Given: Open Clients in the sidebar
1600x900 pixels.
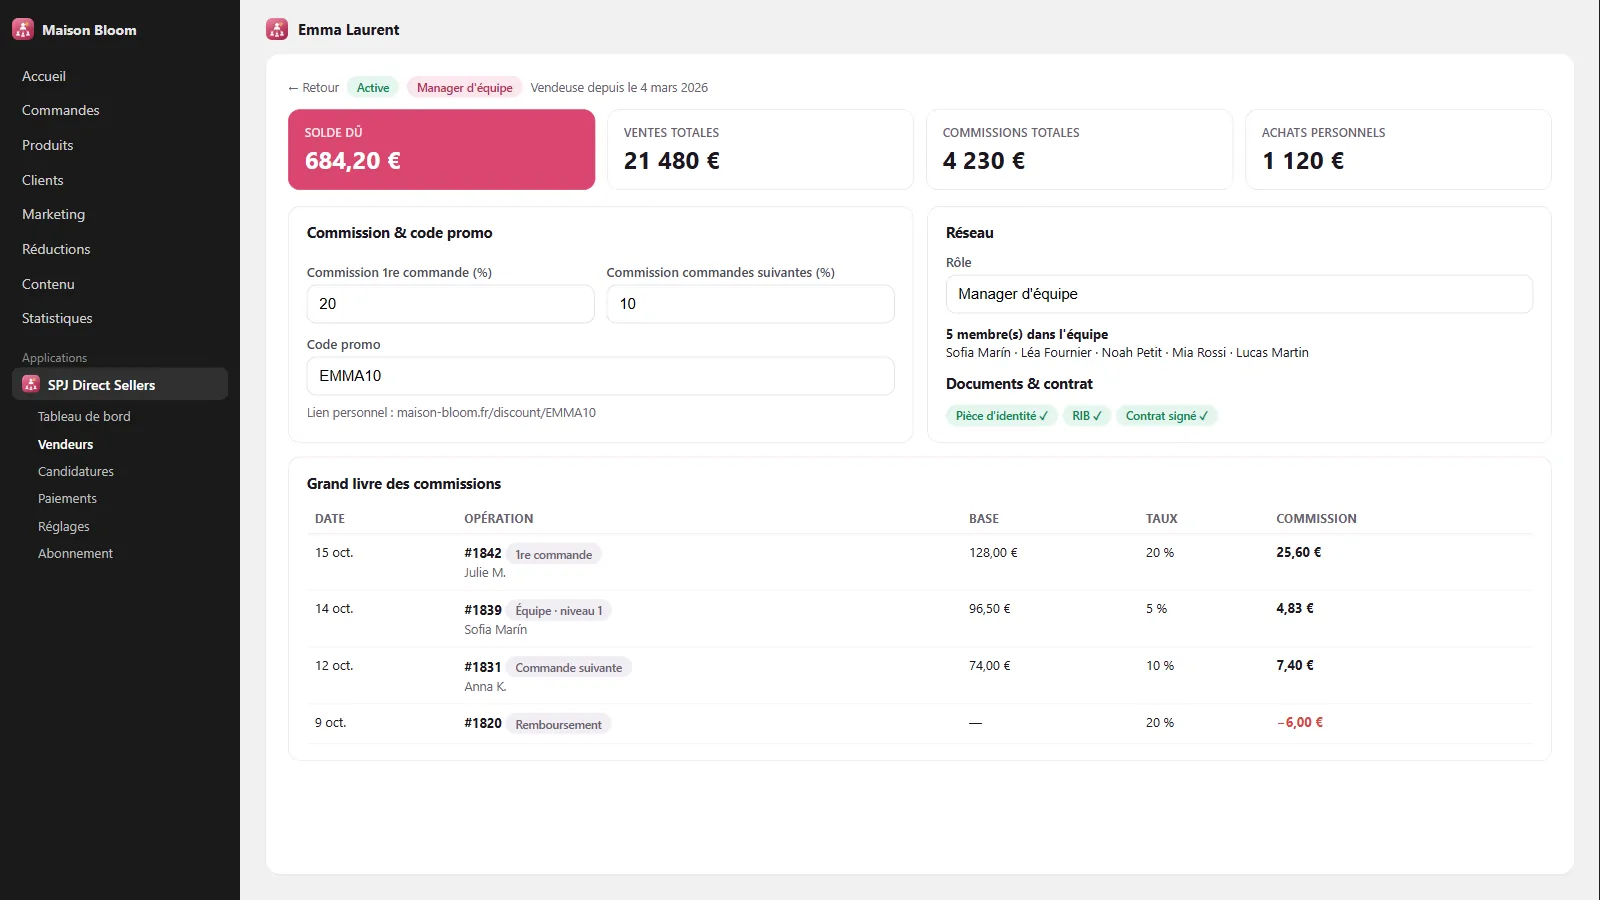Looking at the screenshot, I should point(43,180).
